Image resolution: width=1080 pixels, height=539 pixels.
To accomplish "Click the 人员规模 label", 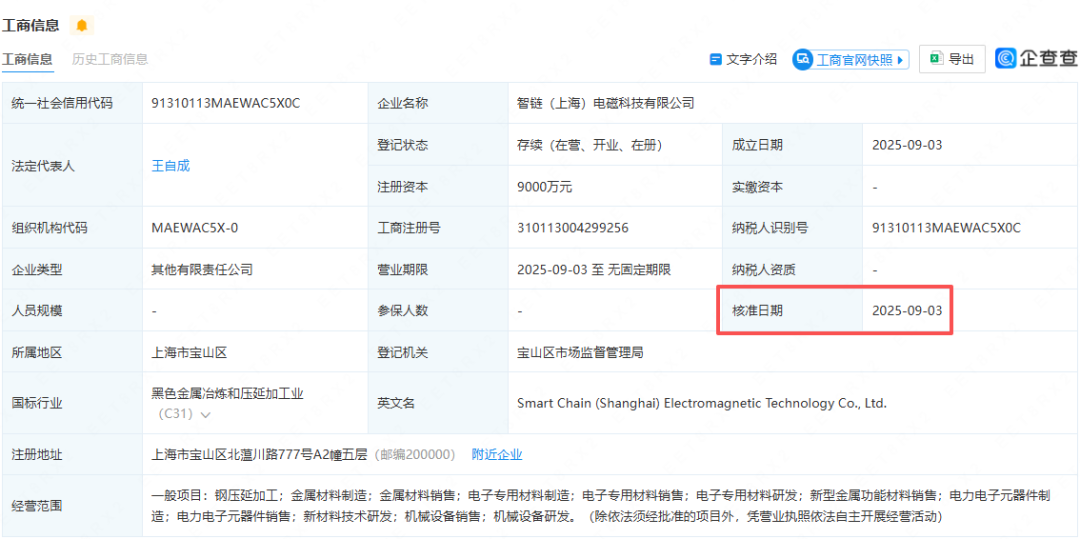I will (37, 310).
